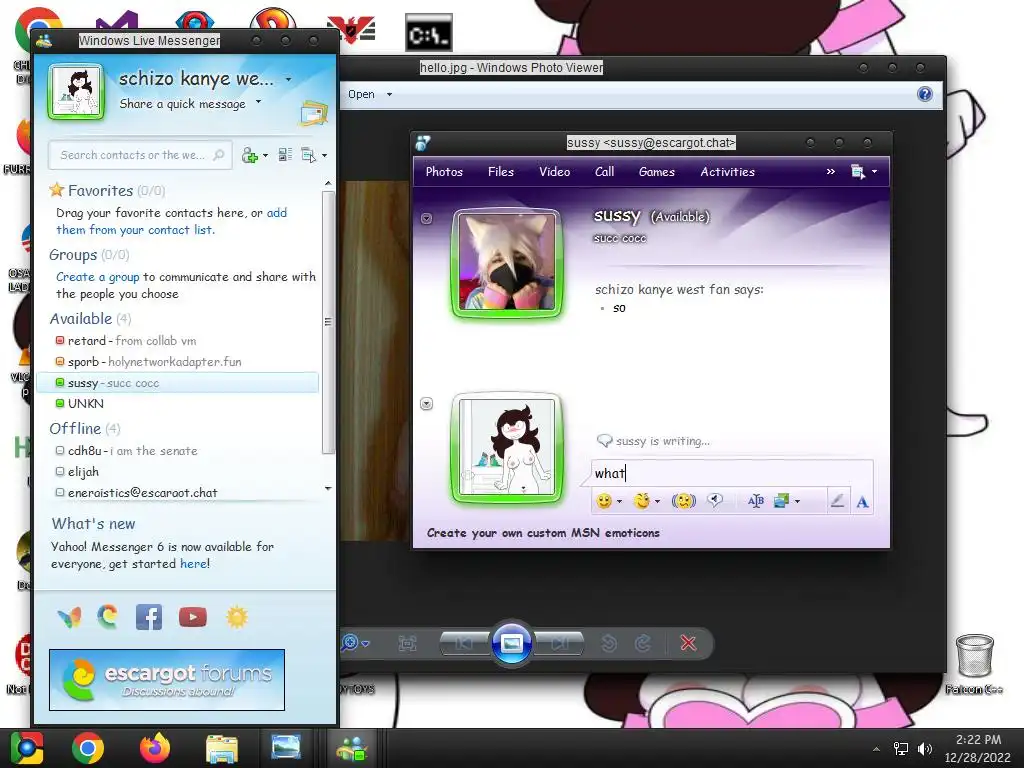
Task: Open the show menu icon in Messenger
Action: 308,155
